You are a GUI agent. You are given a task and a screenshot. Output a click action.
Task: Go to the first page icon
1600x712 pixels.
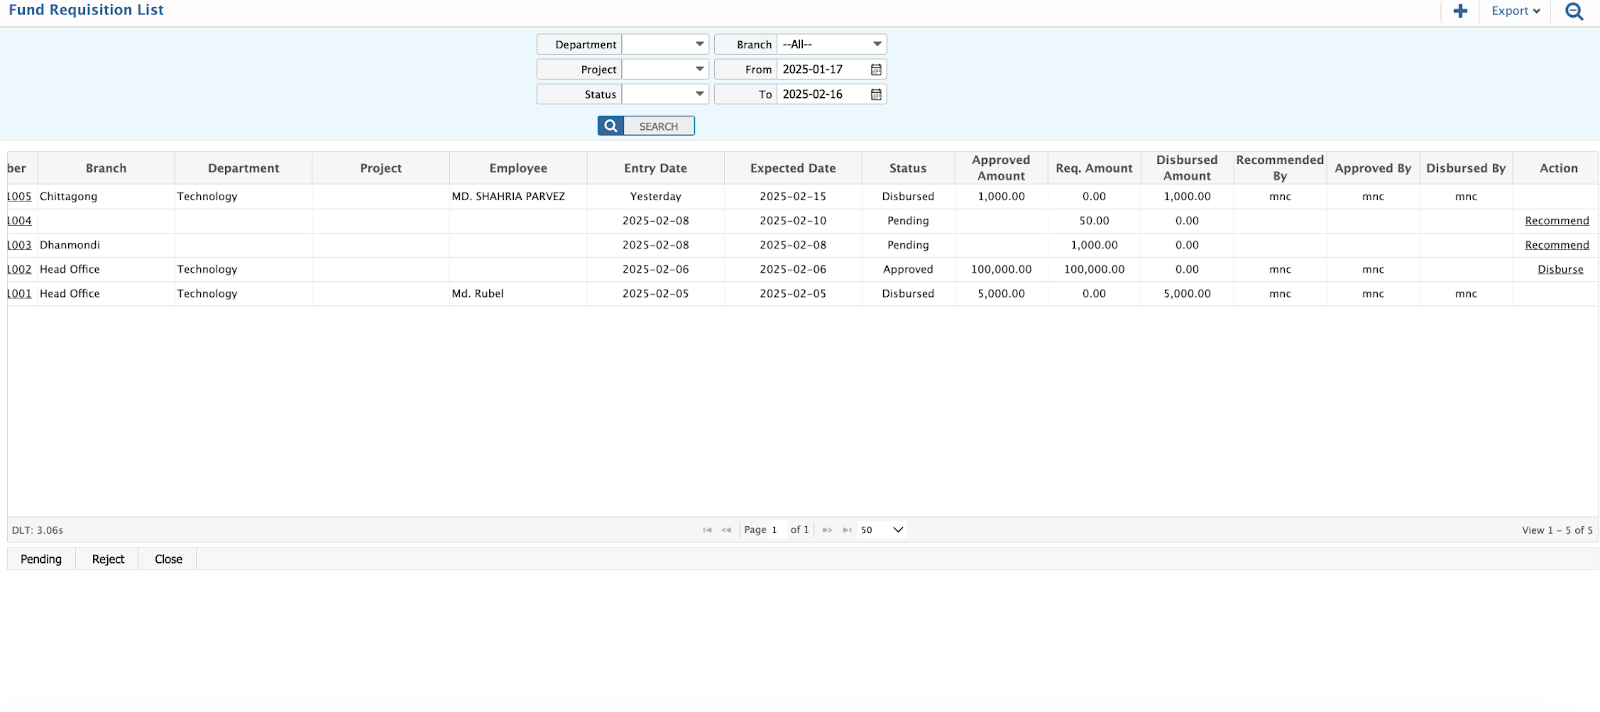coord(707,530)
